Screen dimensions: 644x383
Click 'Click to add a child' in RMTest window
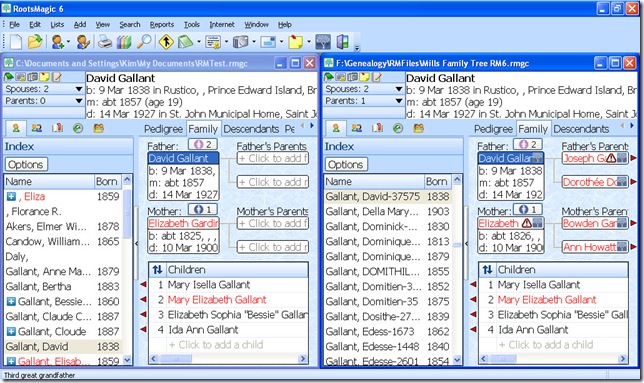216,345
